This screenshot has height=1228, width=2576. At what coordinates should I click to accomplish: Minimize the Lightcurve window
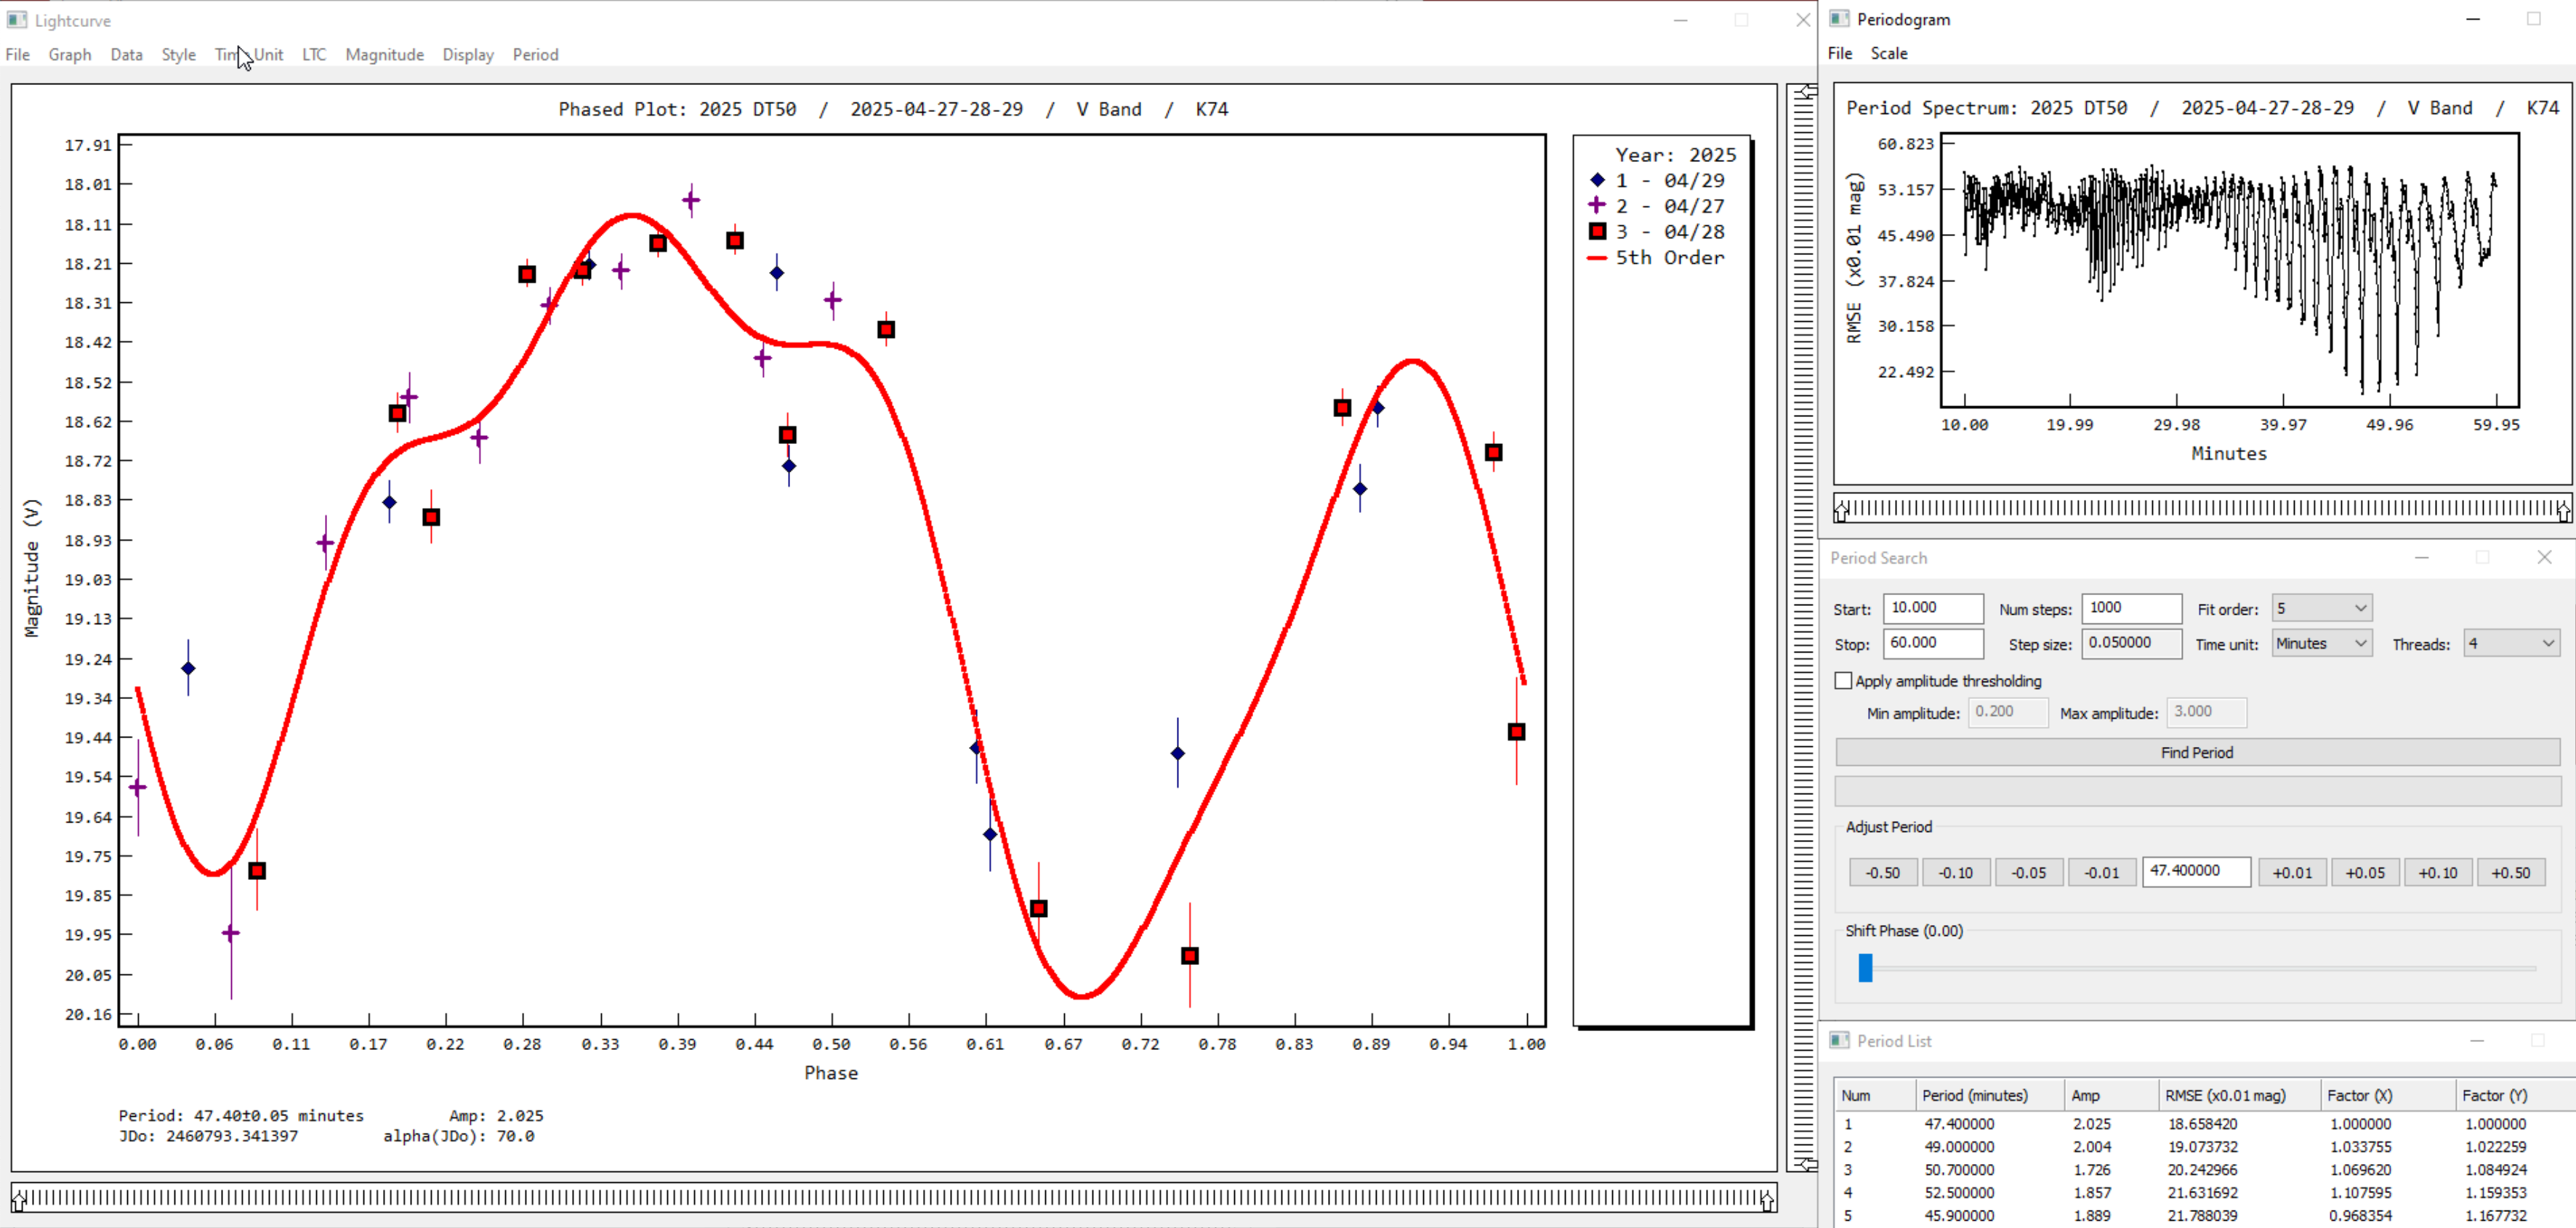(1680, 20)
